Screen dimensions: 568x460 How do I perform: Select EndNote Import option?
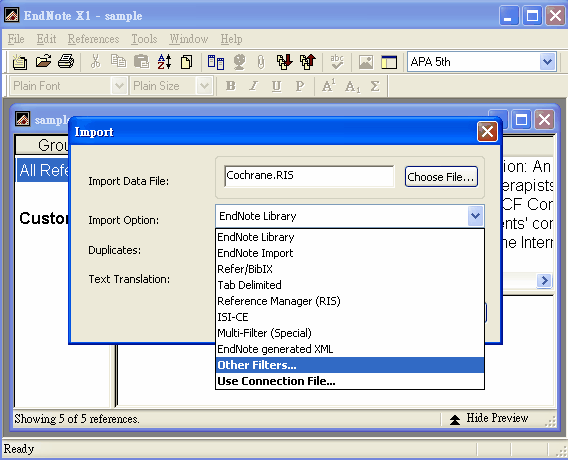click(x=350, y=253)
